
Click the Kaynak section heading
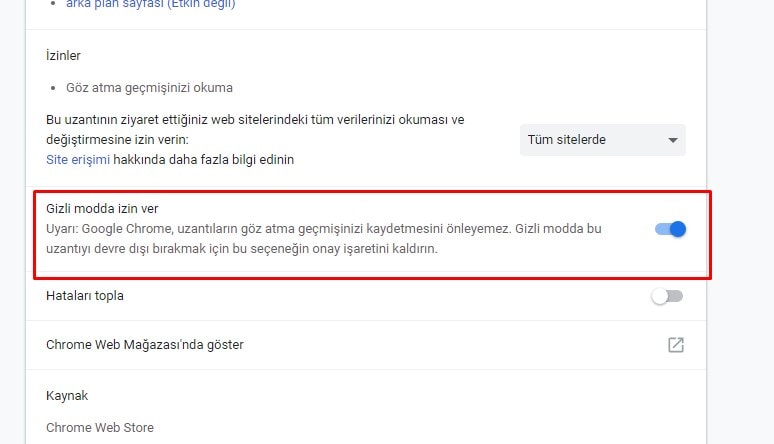(67, 396)
